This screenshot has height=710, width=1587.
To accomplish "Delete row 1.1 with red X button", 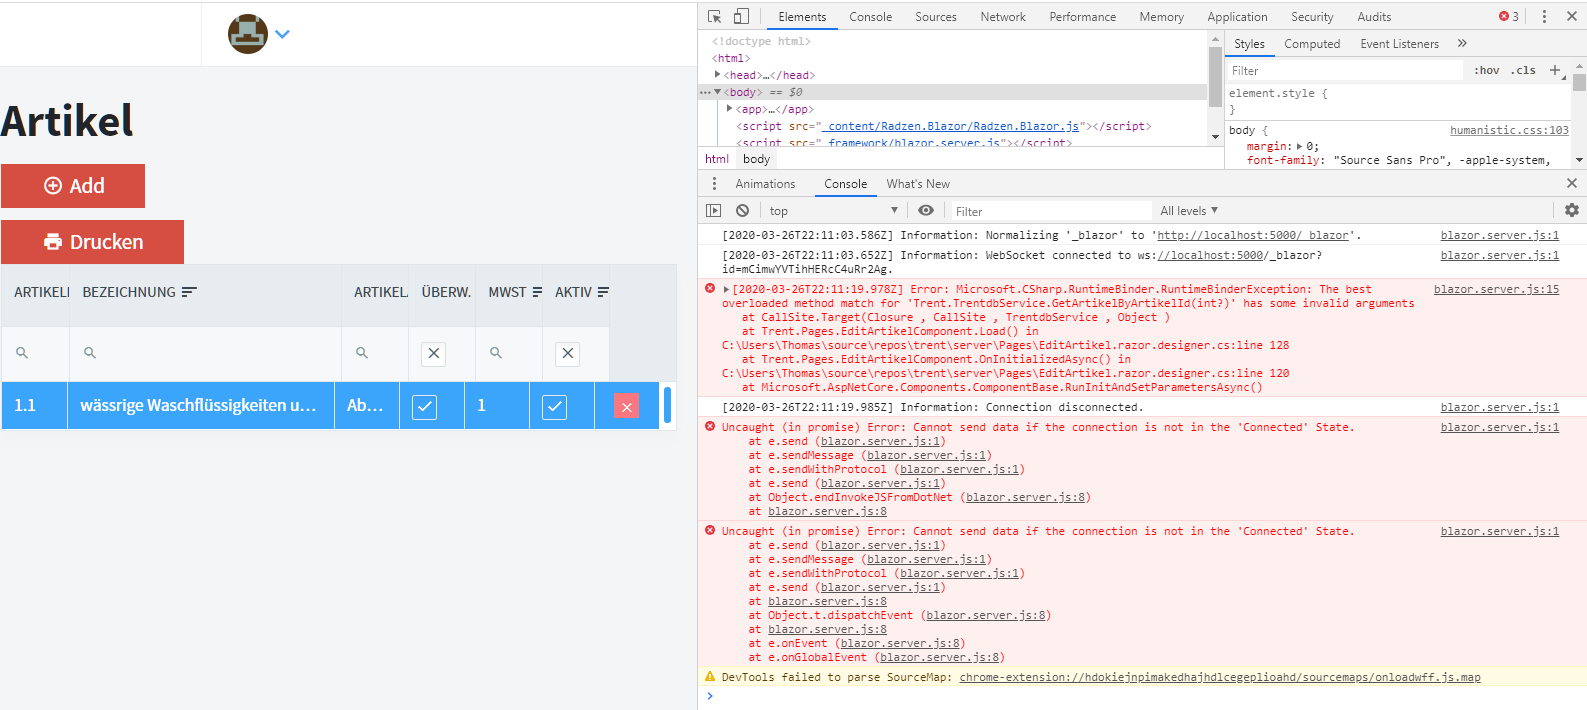I will pyautogui.click(x=626, y=406).
